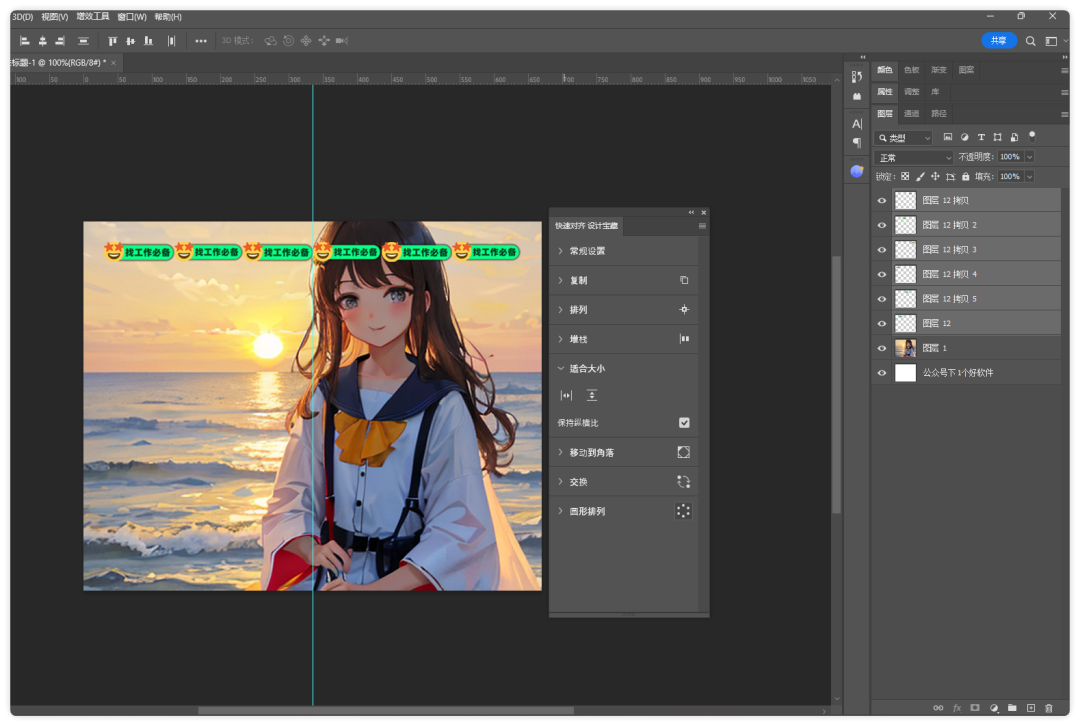
Task: Click the blue 共享 button
Action: [998, 41]
